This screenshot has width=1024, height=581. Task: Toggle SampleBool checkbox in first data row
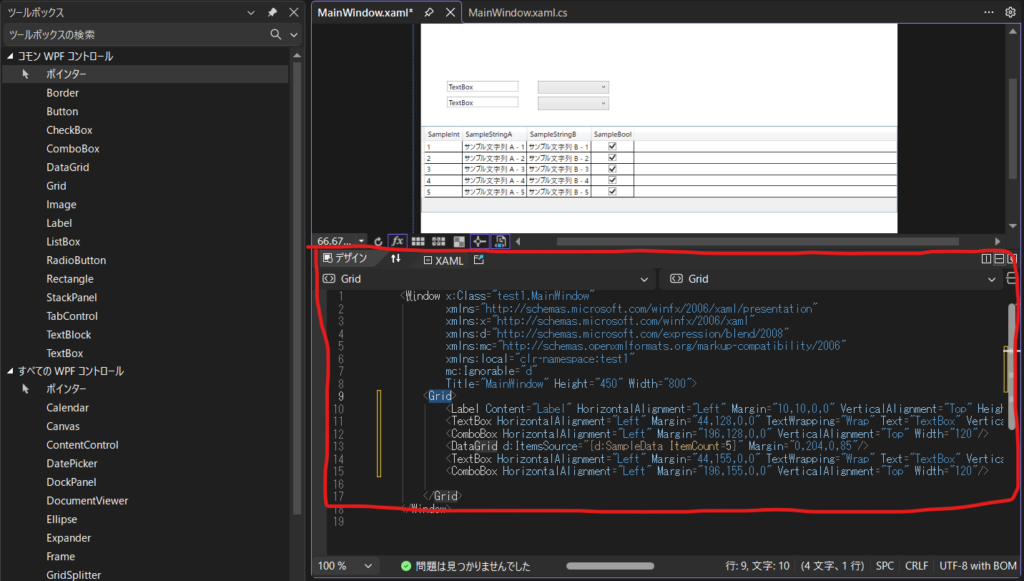coord(612,146)
